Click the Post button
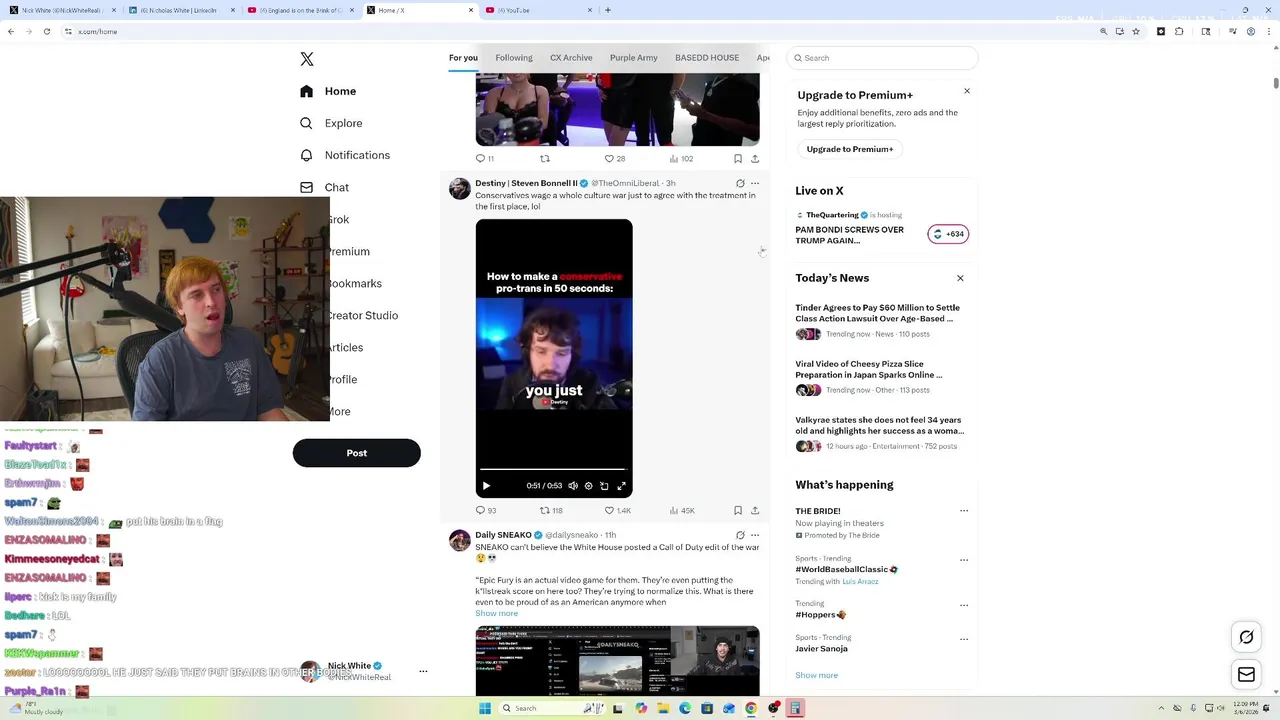1280x720 pixels. pyautogui.click(x=357, y=453)
